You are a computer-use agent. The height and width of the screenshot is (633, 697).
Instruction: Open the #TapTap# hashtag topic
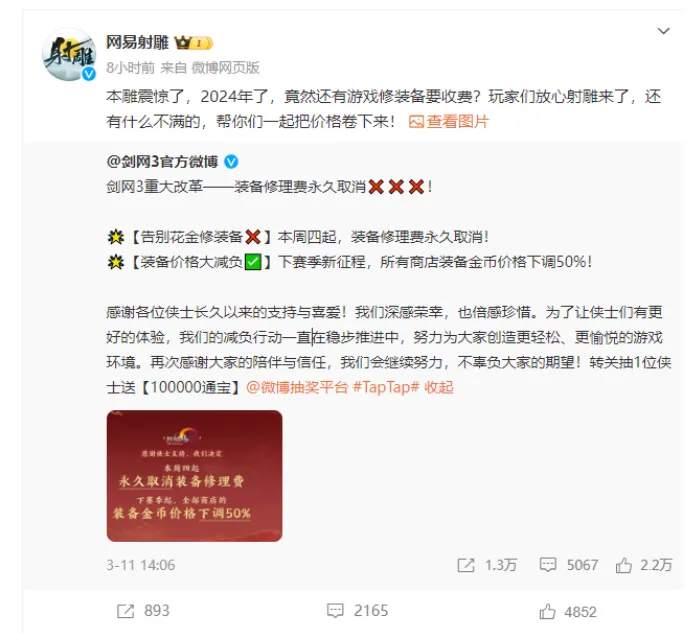[x=385, y=387]
